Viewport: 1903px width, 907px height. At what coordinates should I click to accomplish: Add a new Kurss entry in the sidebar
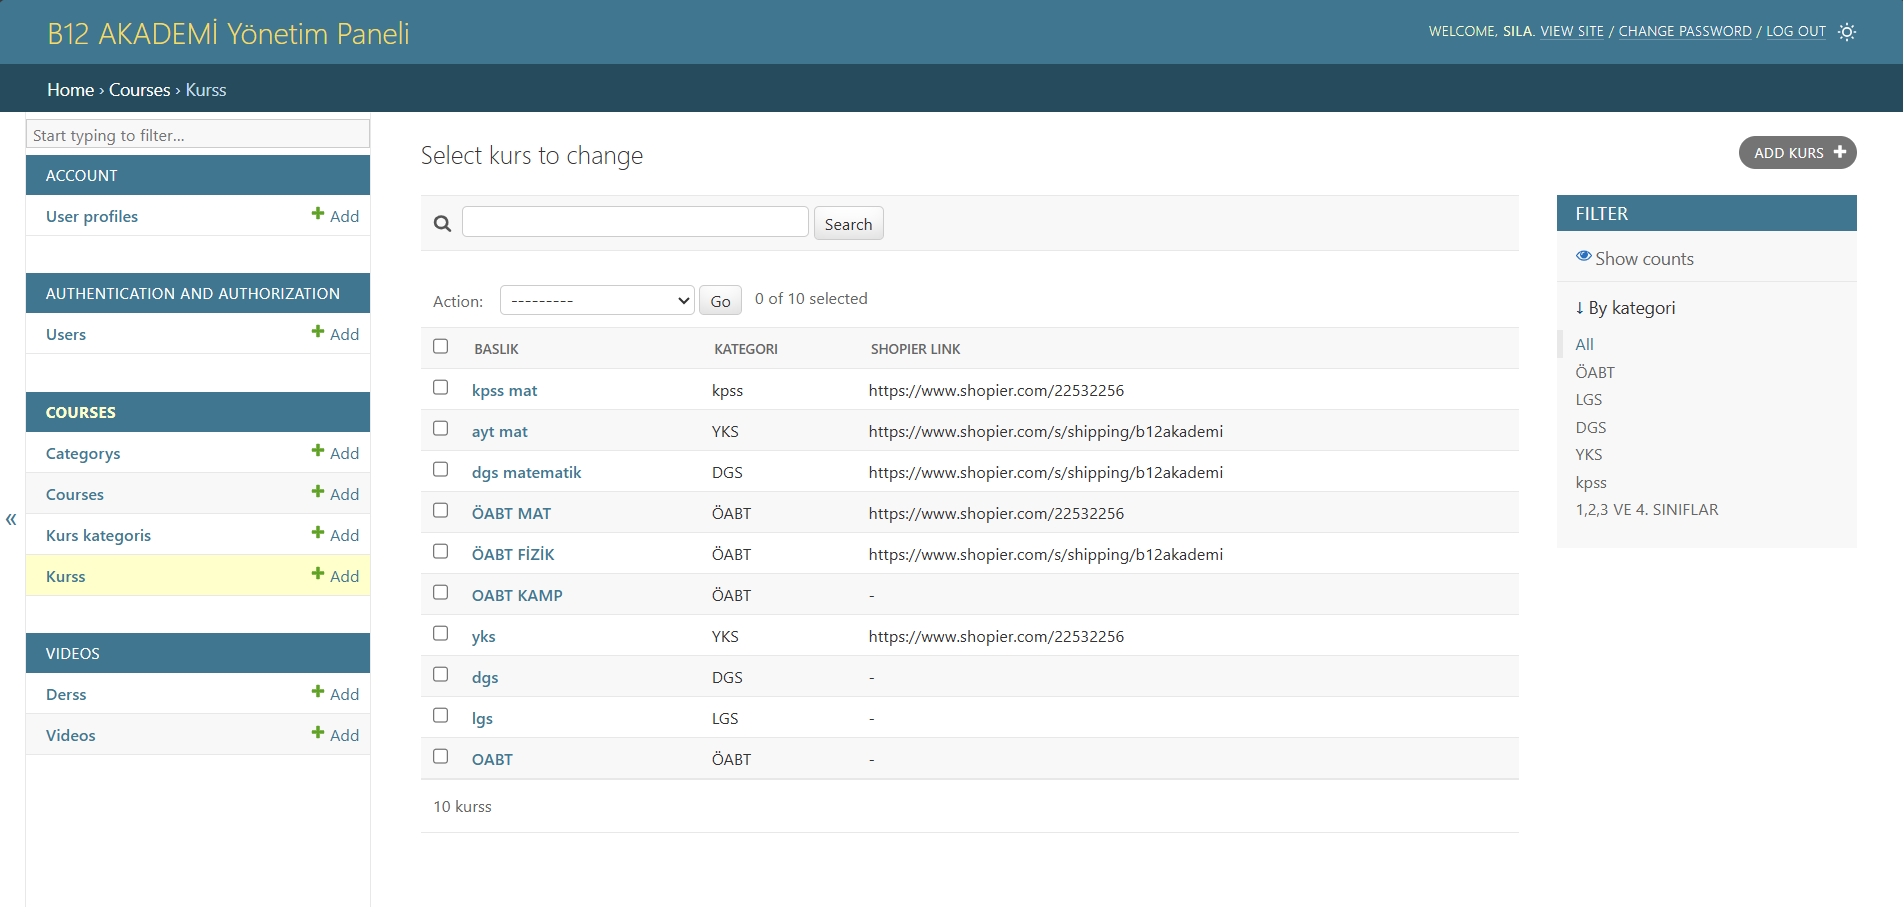(335, 576)
